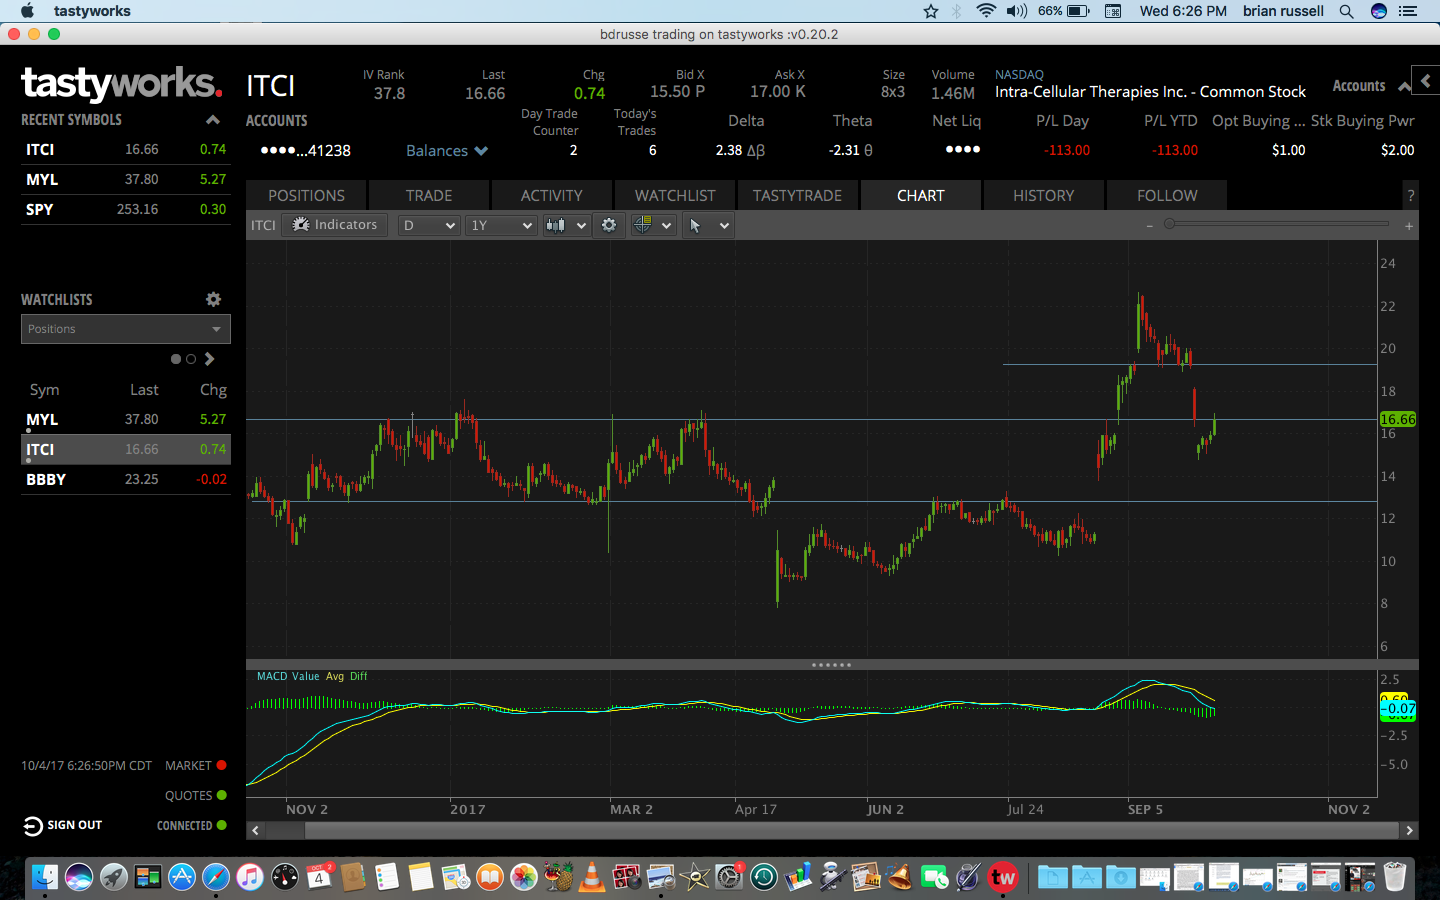Image resolution: width=1440 pixels, height=900 pixels.
Task: Open iTunes from the dock
Action: (x=250, y=877)
